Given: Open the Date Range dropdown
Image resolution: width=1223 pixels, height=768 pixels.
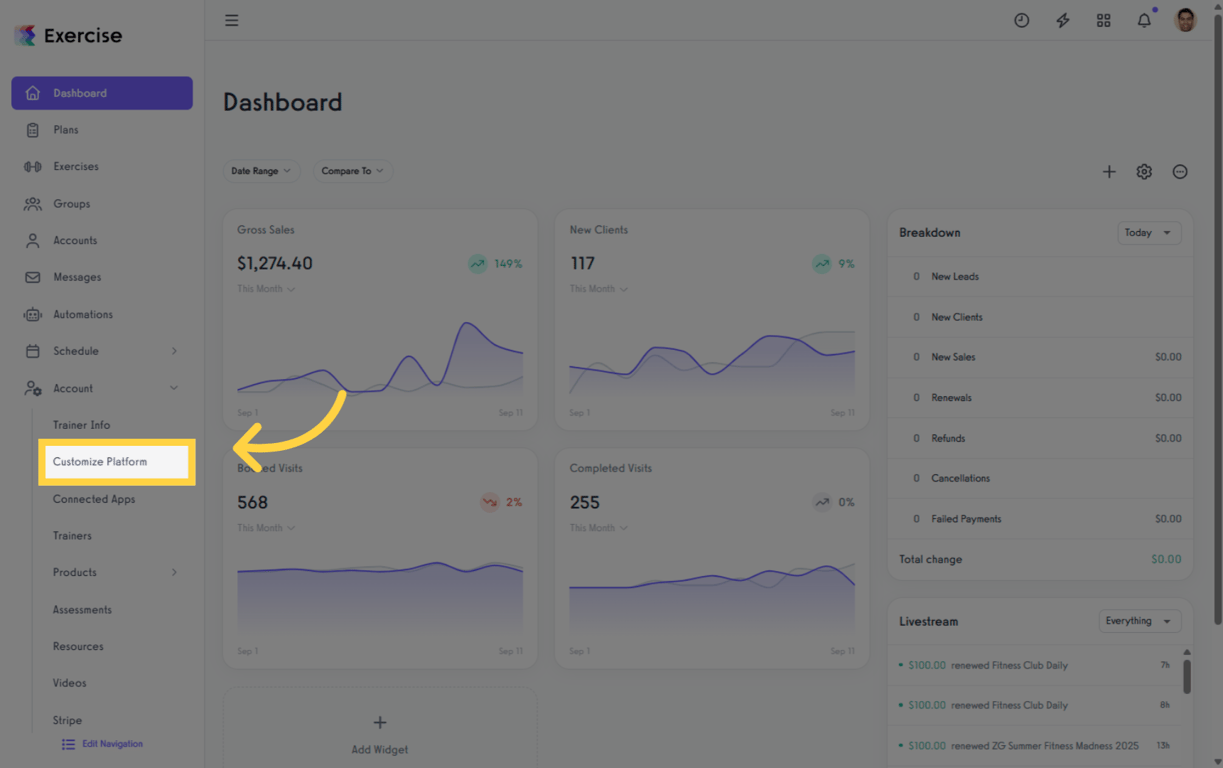Looking at the screenshot, I should [261, 171].
